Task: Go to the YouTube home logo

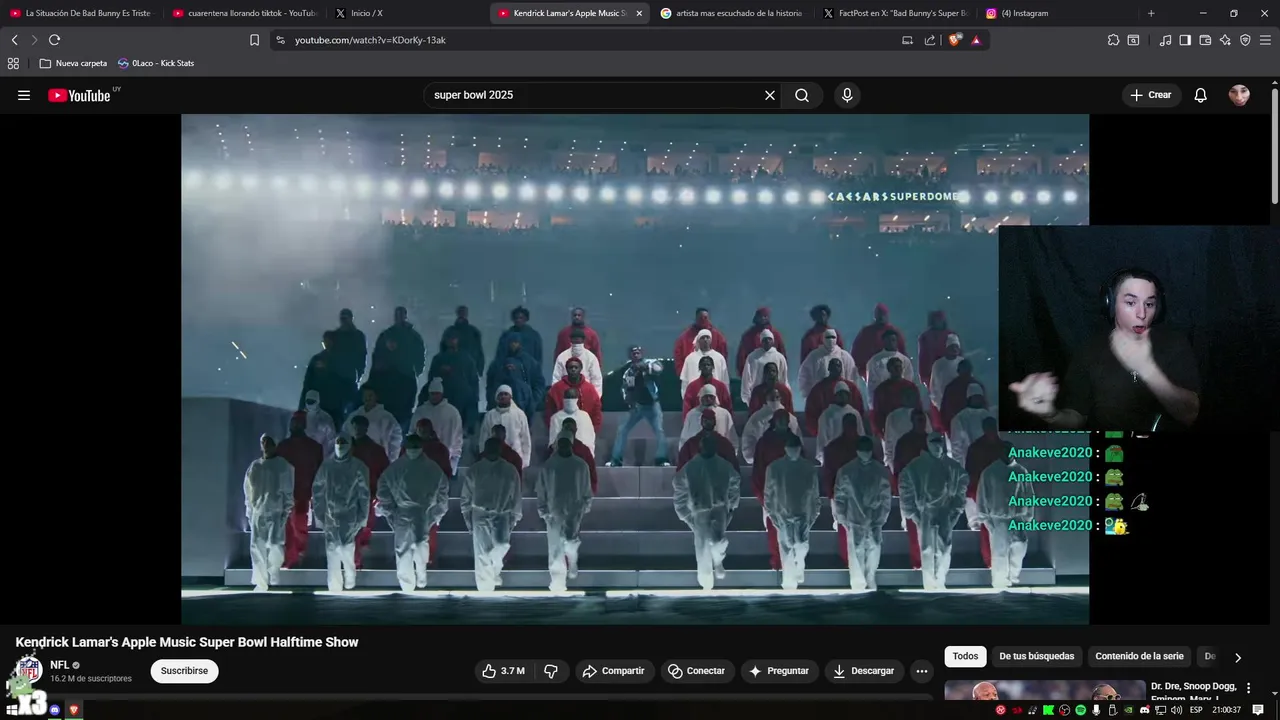Action: coord(80,95)
